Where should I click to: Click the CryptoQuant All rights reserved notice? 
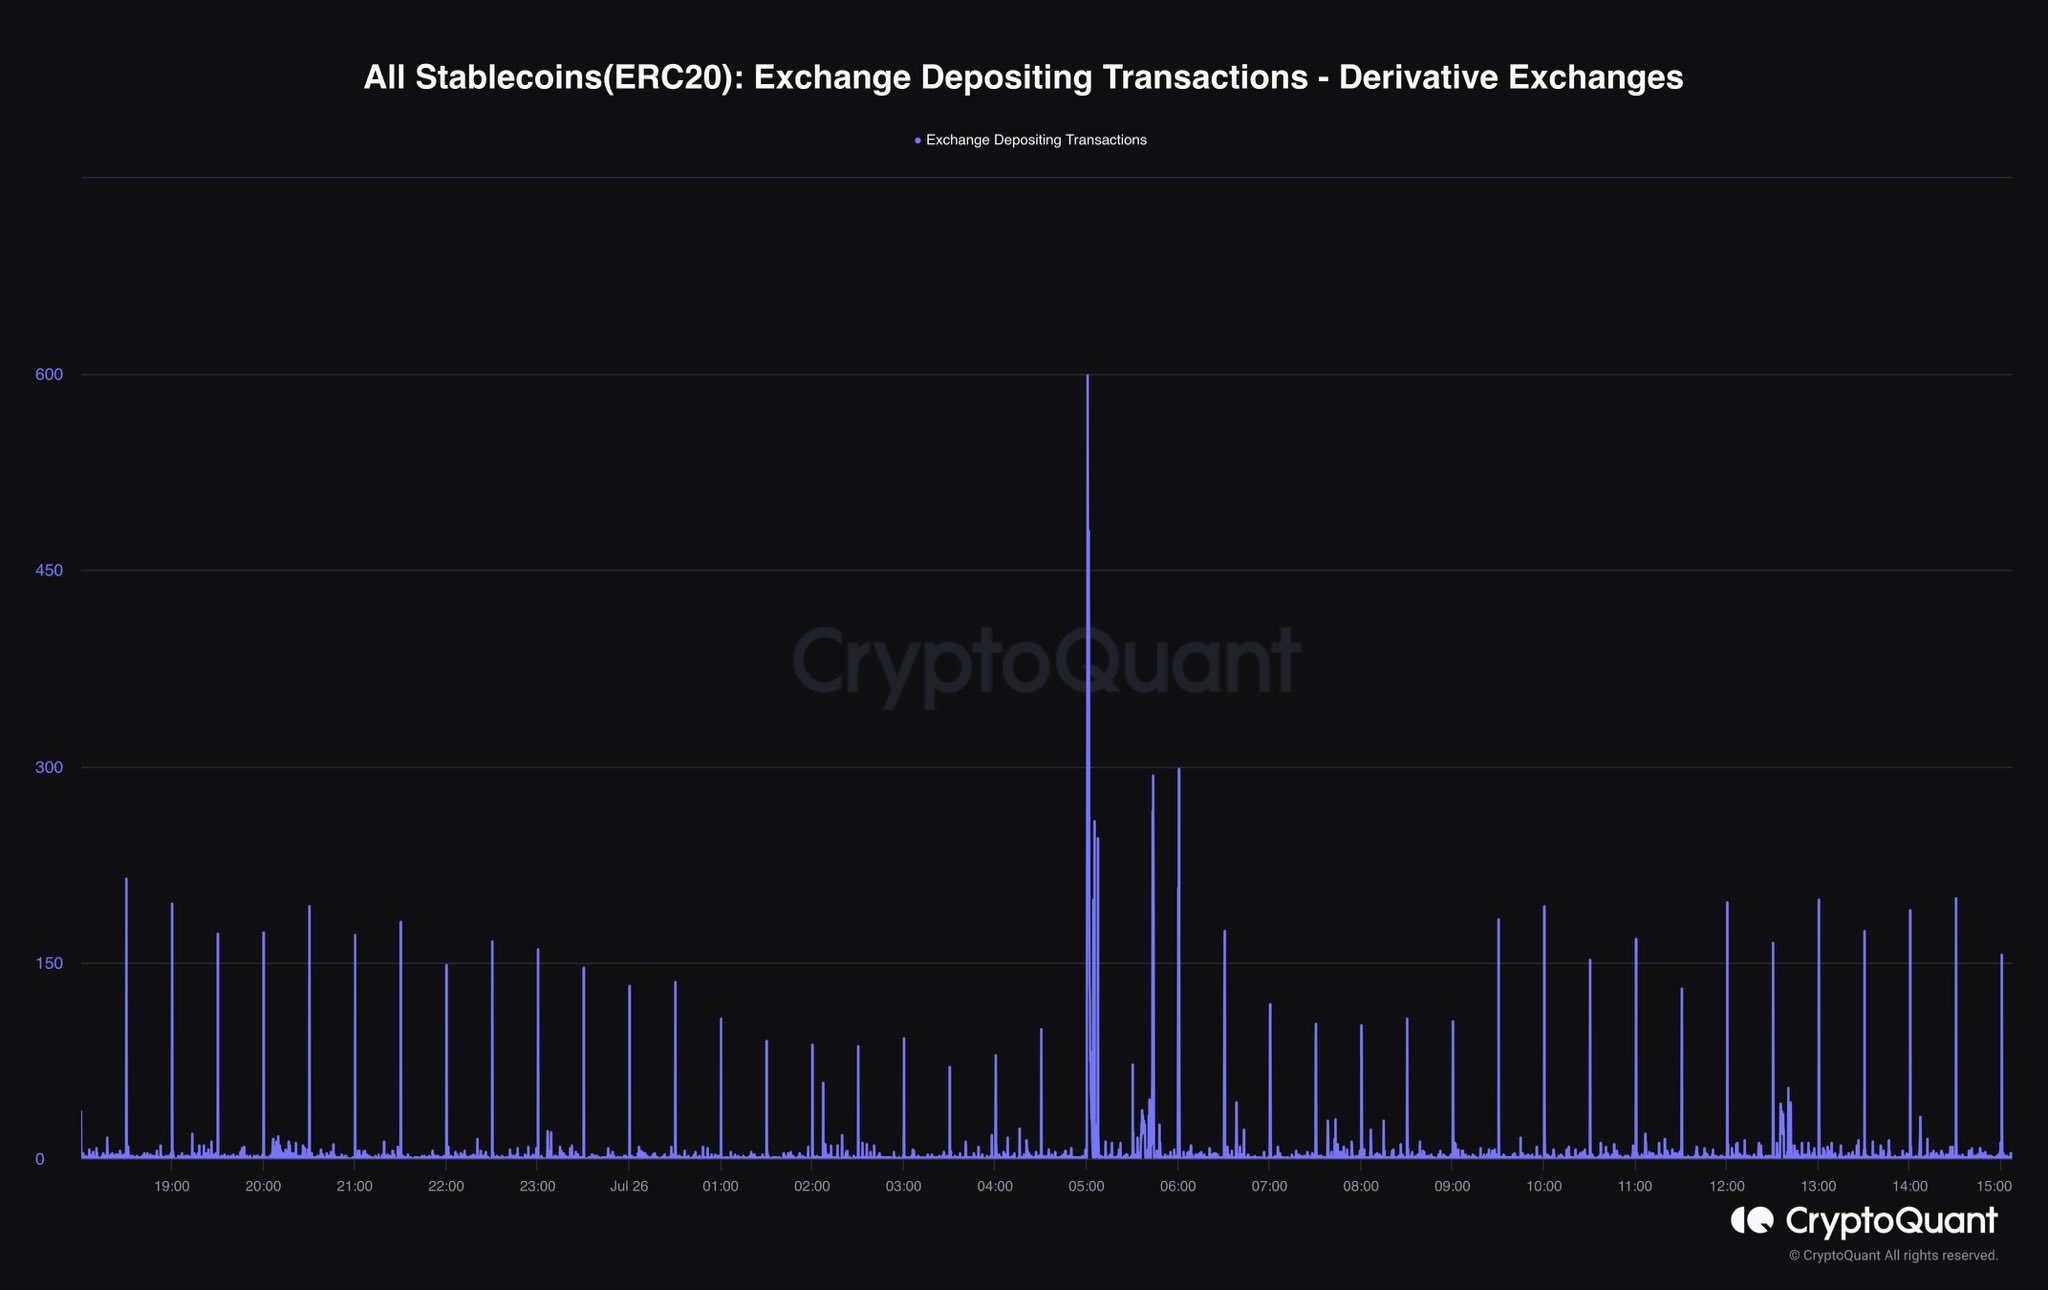(x=1893, y=1256)
